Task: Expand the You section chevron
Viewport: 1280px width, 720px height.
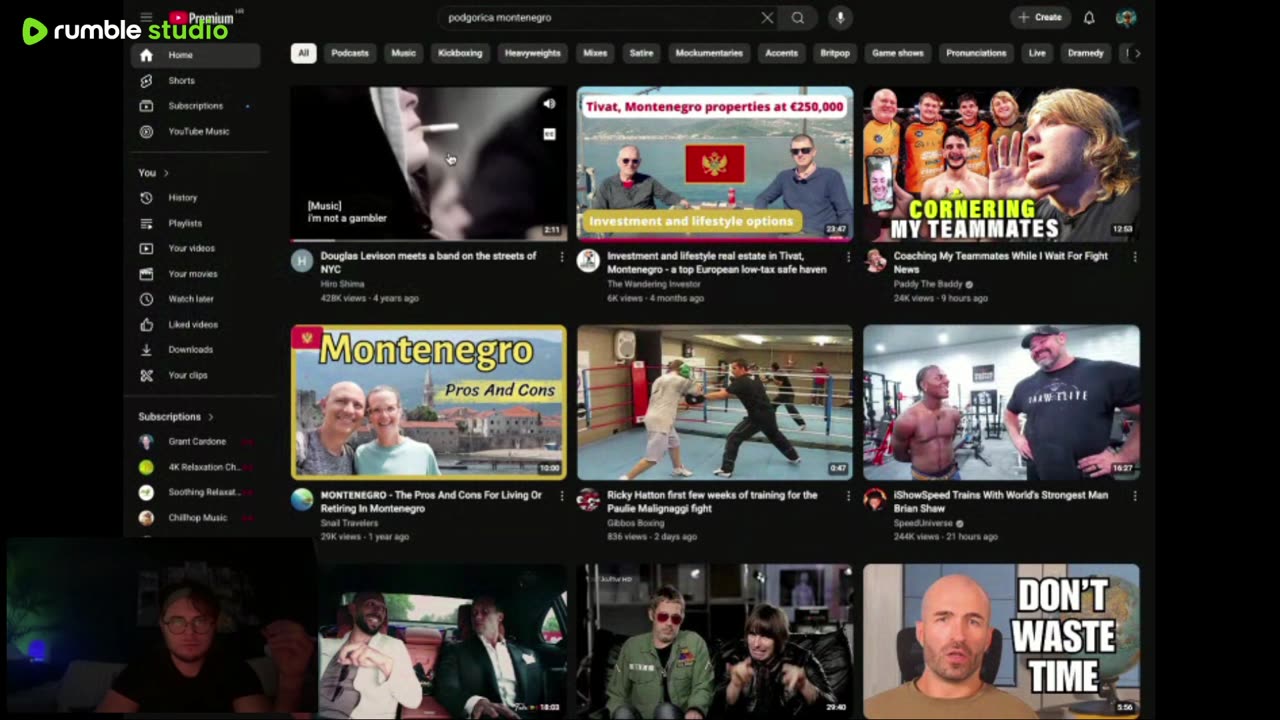Action: point(166,173)
